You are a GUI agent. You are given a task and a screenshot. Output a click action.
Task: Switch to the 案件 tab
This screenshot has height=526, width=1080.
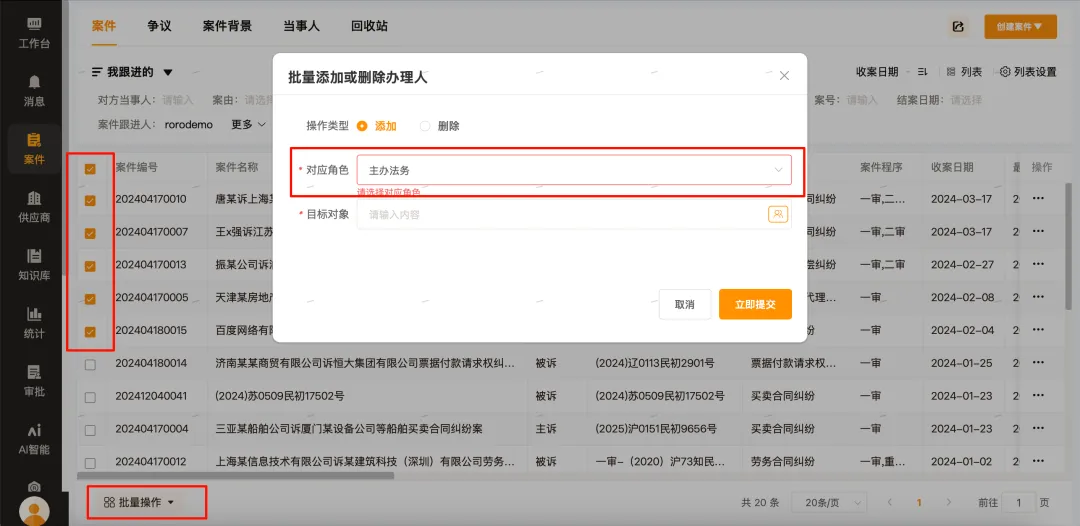(x=104, y=26)
